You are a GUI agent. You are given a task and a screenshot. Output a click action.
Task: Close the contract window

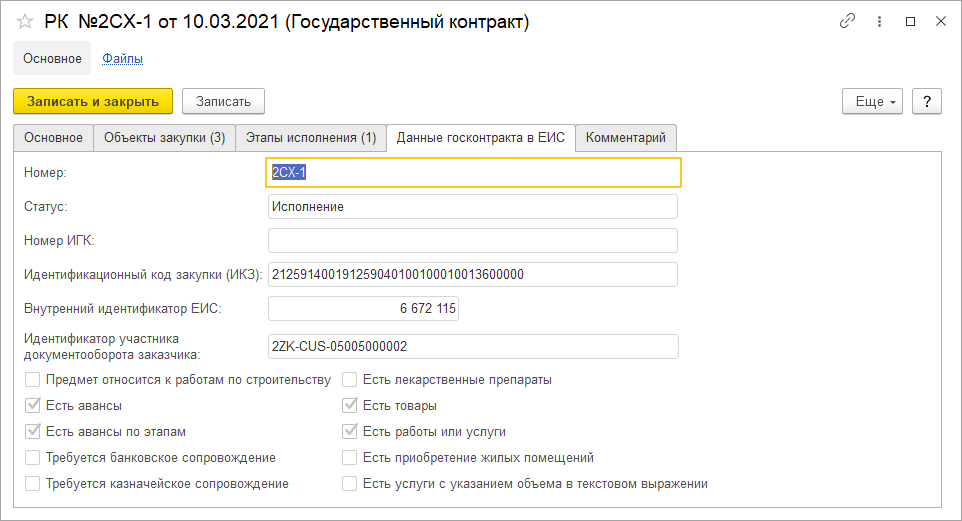[x=939, y=21]
